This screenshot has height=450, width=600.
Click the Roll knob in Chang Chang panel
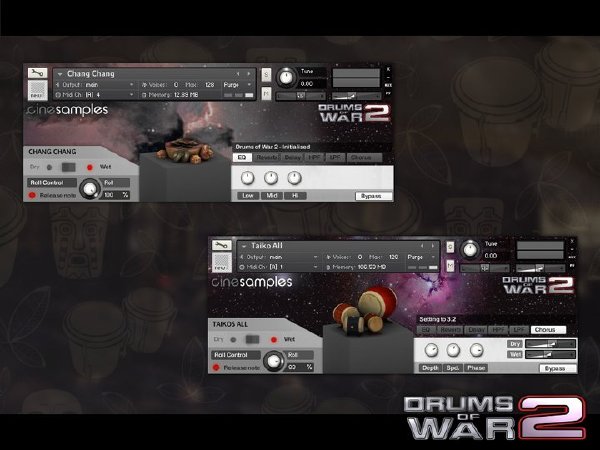90,189
